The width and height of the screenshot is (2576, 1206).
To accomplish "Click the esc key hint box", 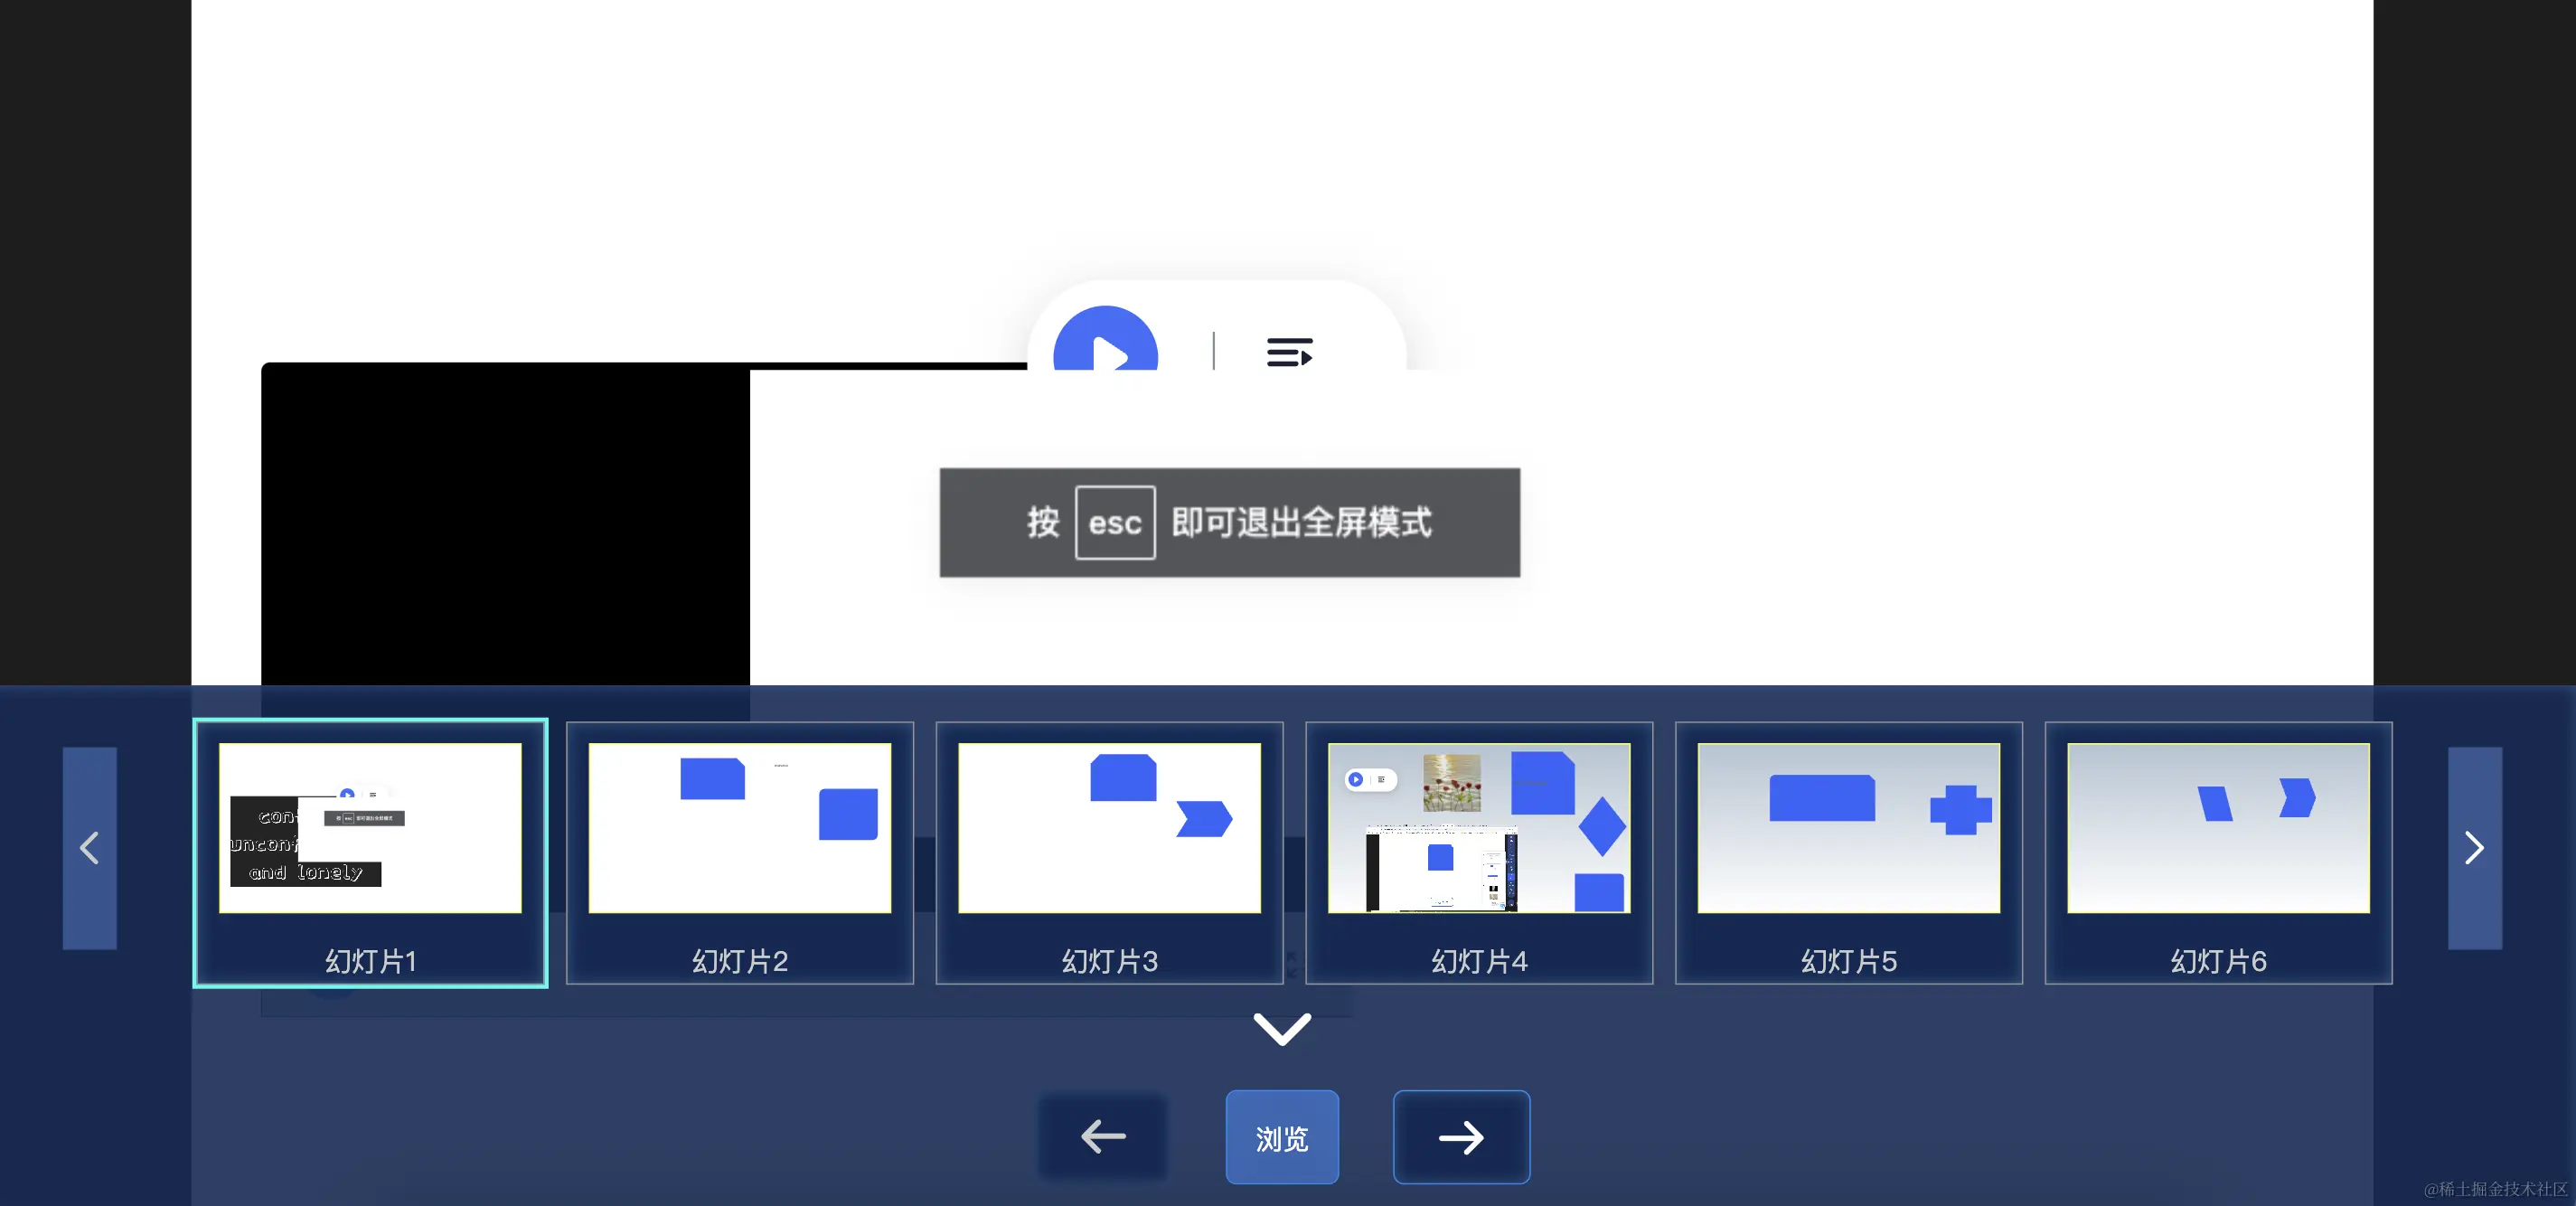I will 1115,522.
